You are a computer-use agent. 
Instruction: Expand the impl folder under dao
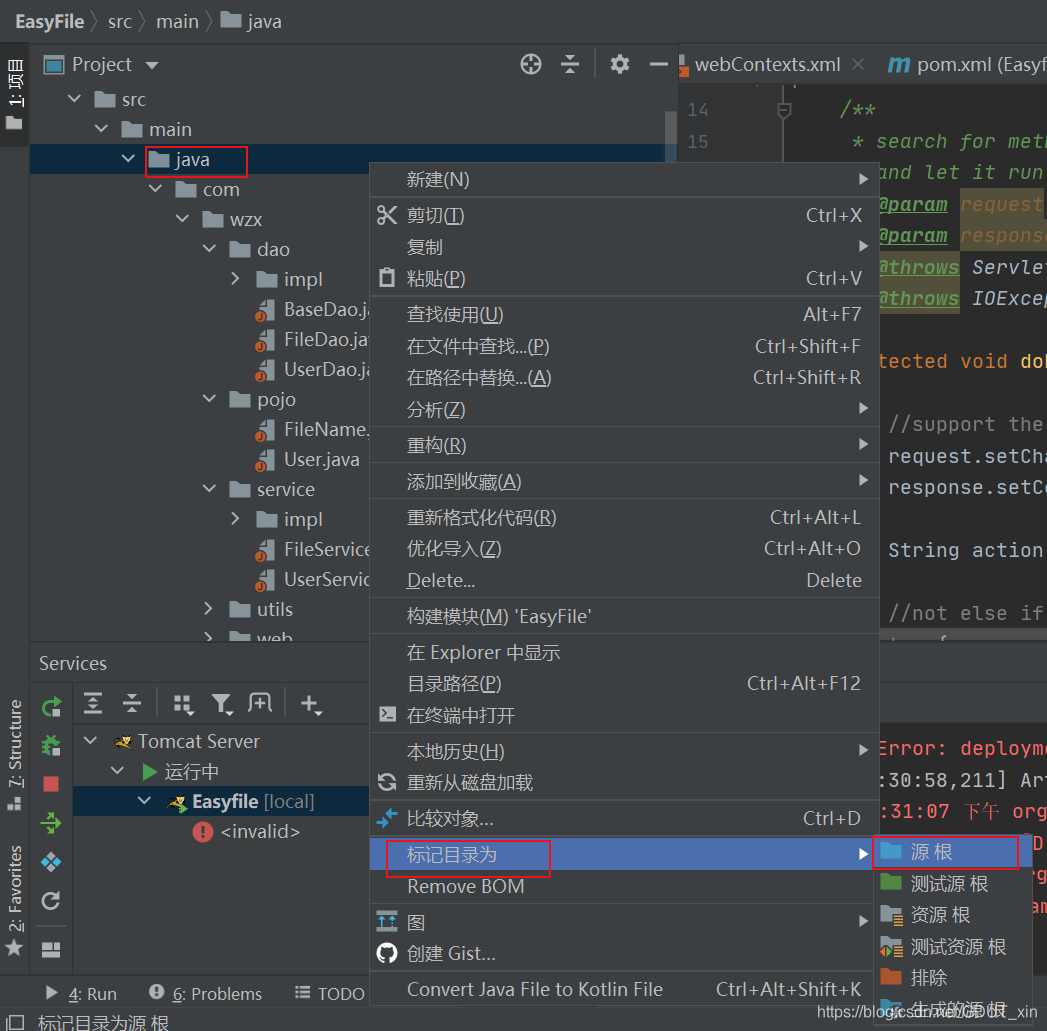(235, 278)
